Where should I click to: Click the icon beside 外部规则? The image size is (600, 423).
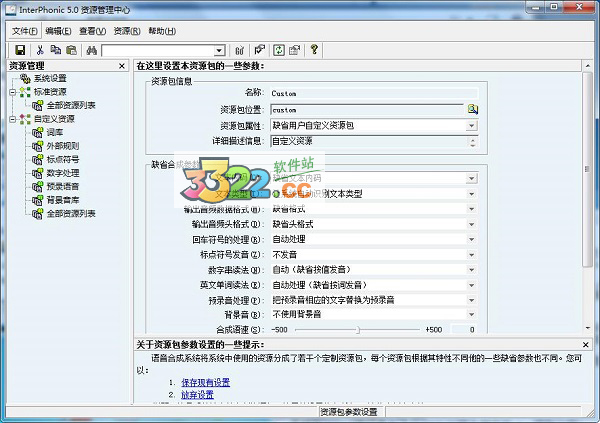38,146
